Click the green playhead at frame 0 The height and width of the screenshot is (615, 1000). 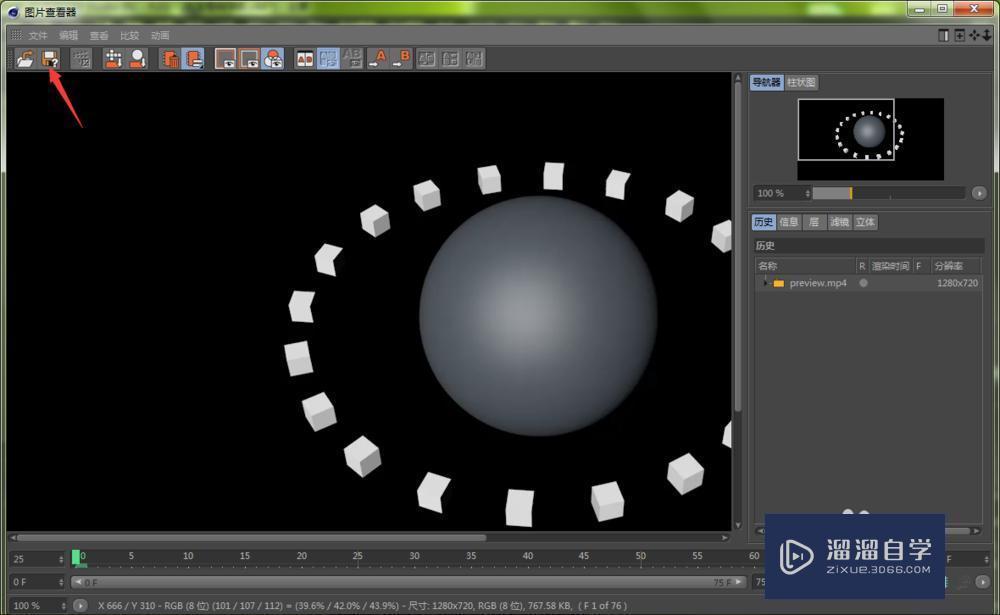(x=76, y=558)
